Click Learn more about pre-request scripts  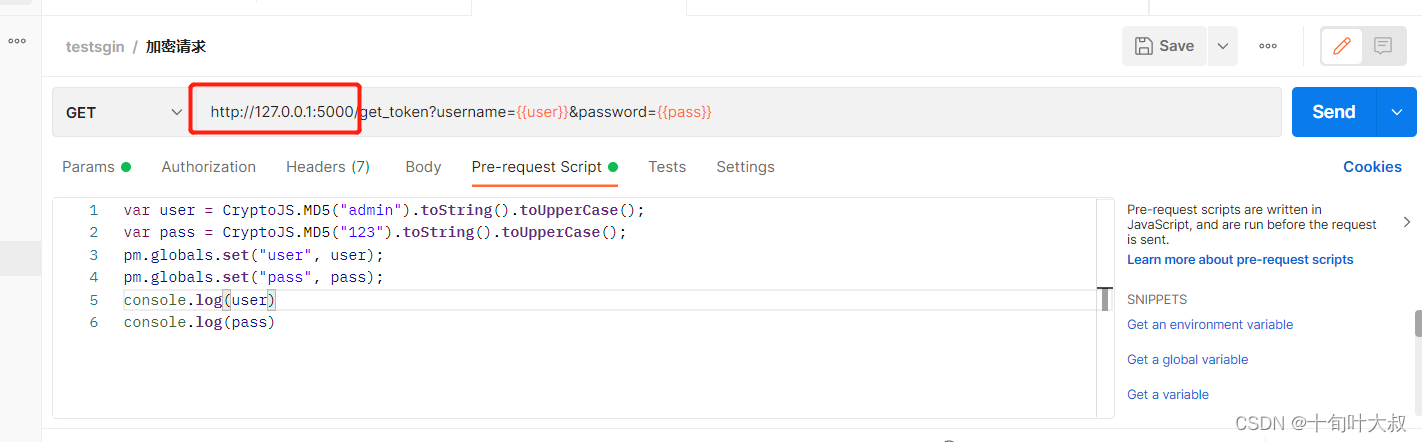click(x=1239, y=259)
